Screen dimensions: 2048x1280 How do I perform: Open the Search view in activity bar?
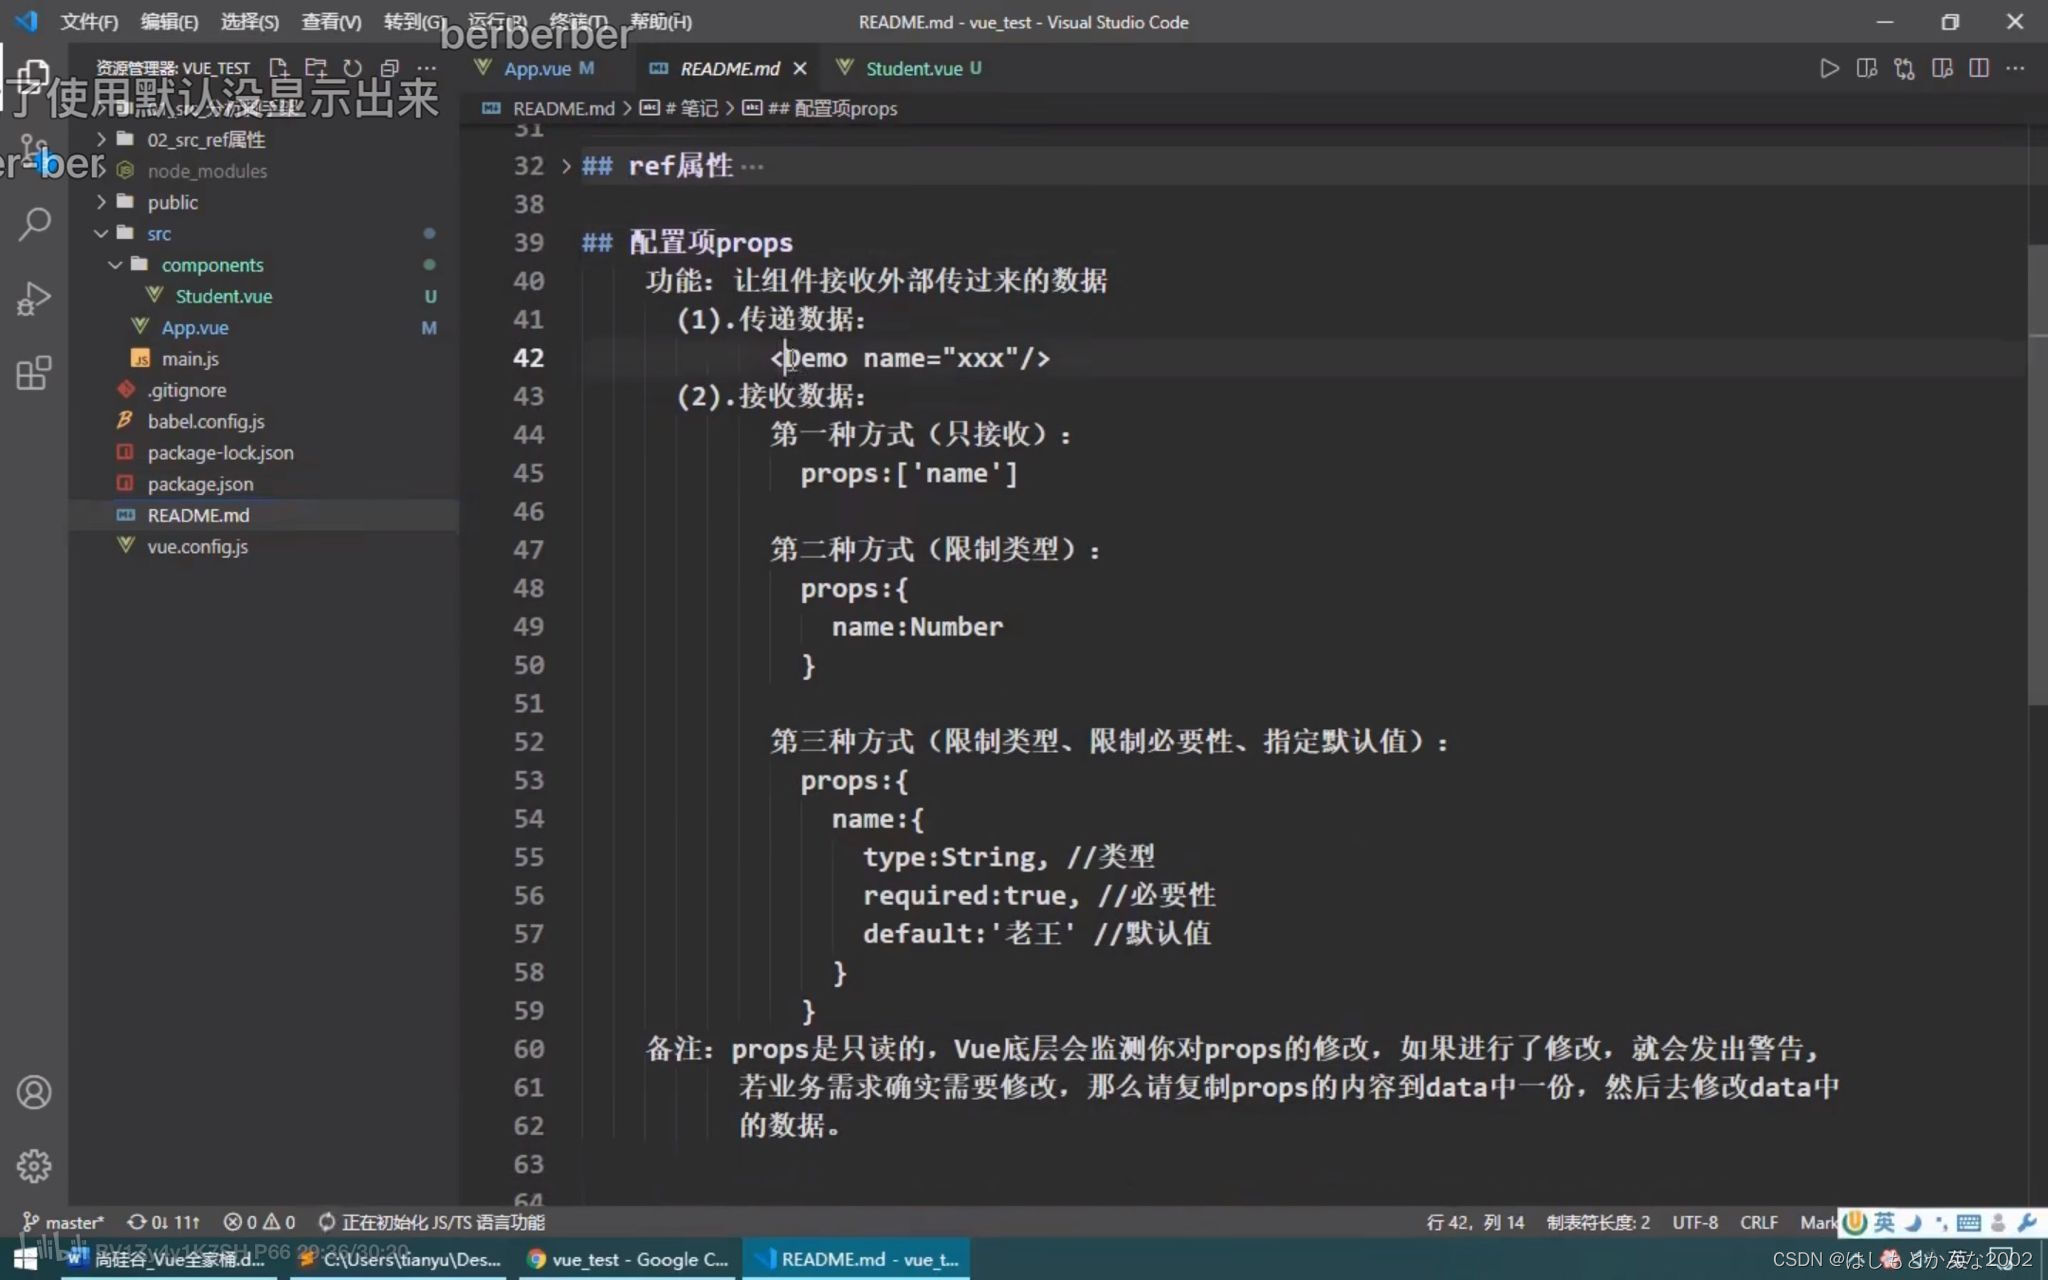pos(34,224)
